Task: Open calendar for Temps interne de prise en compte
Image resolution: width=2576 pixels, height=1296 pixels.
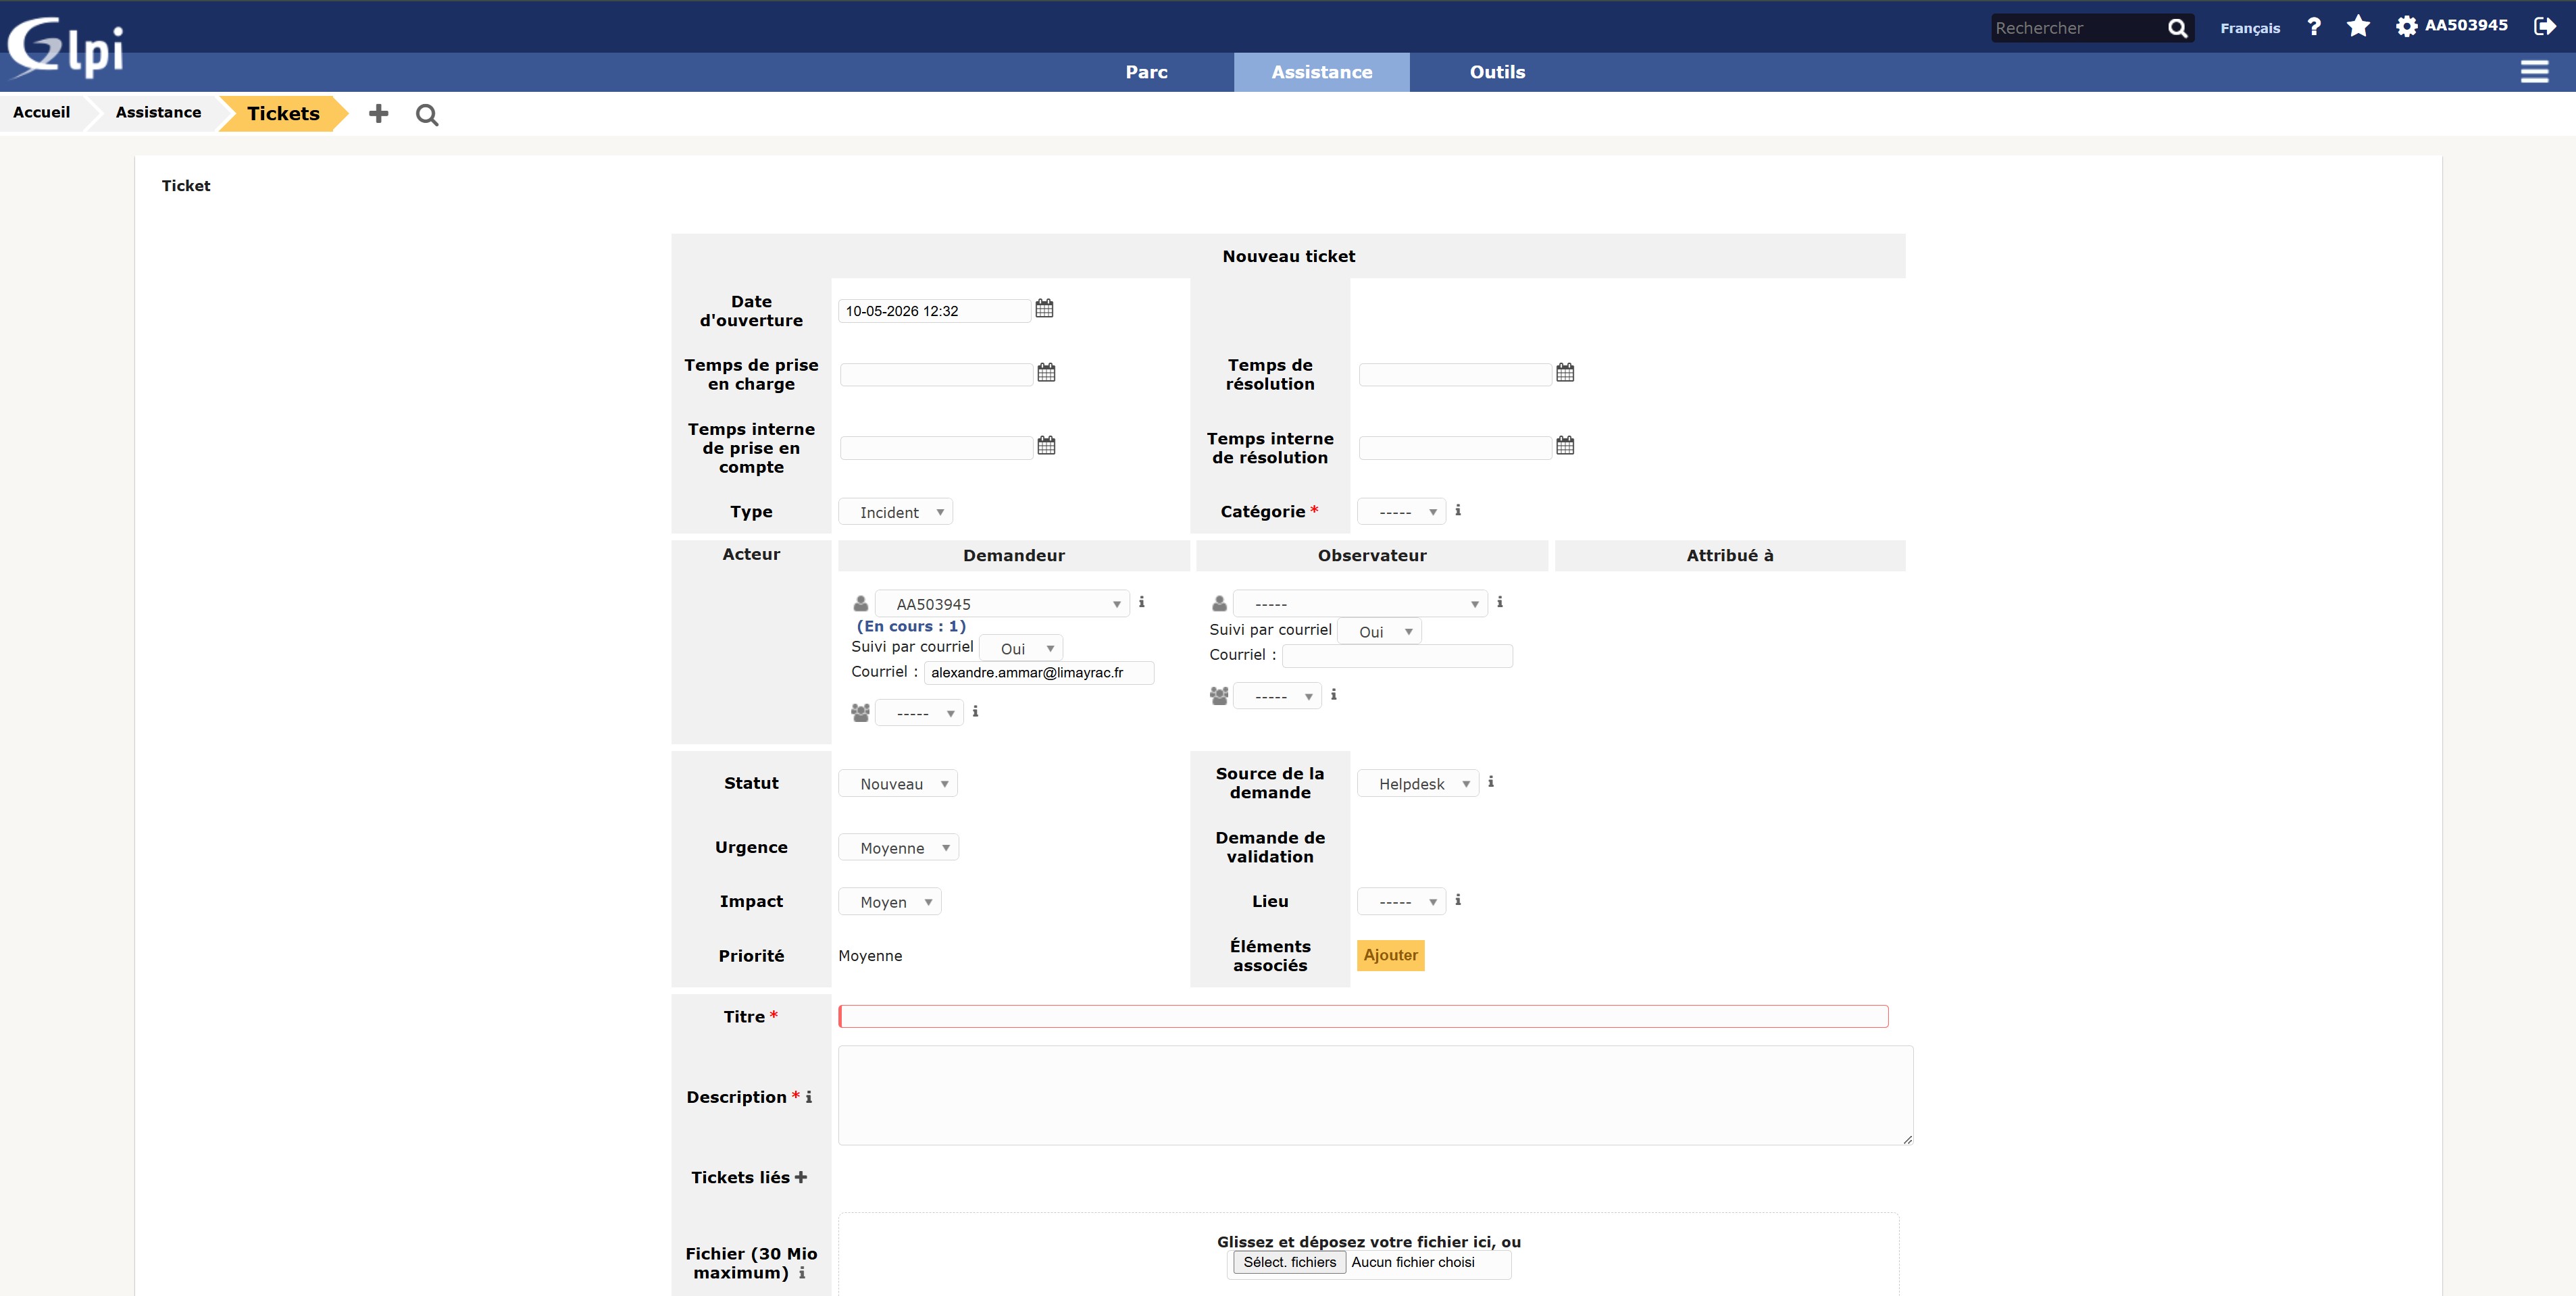Action: 1046,445
